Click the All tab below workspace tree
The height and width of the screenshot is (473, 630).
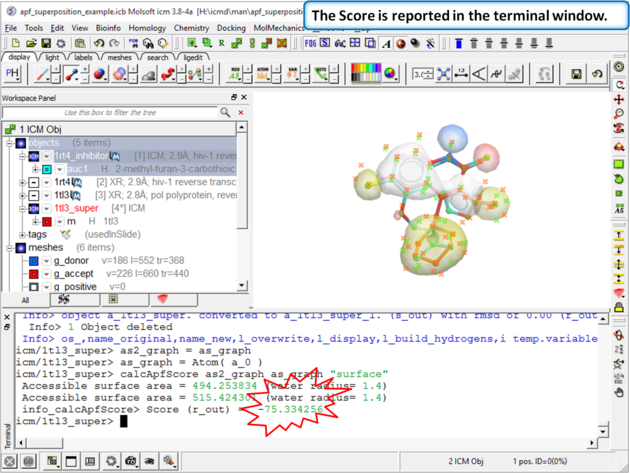point(25,299)
